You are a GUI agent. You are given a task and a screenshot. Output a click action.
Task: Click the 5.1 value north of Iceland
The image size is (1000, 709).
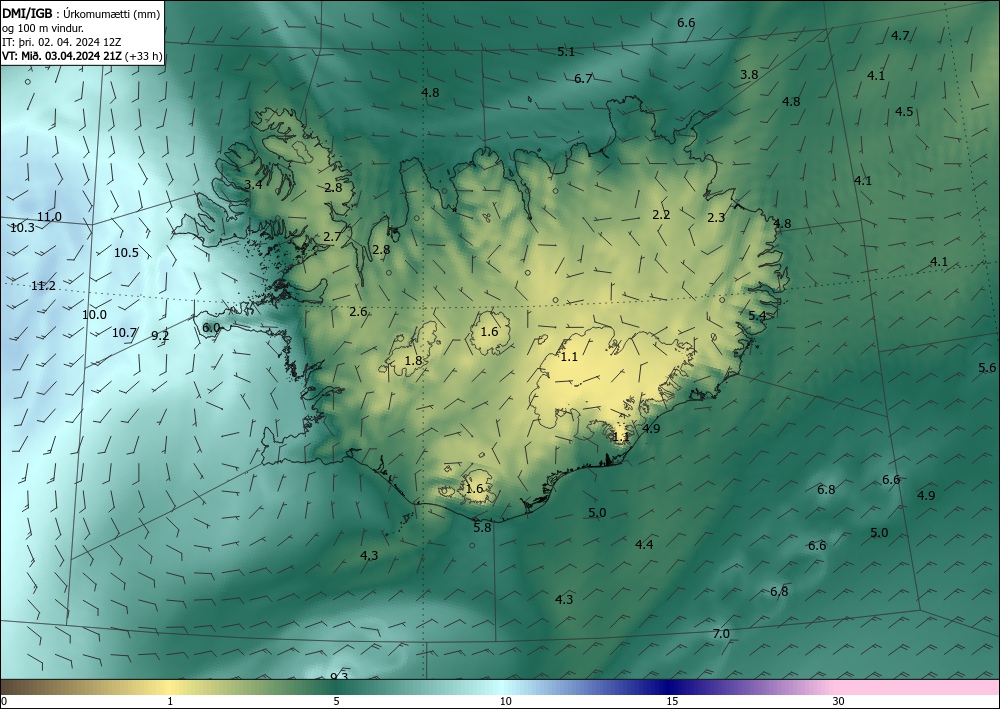point(566,52)
